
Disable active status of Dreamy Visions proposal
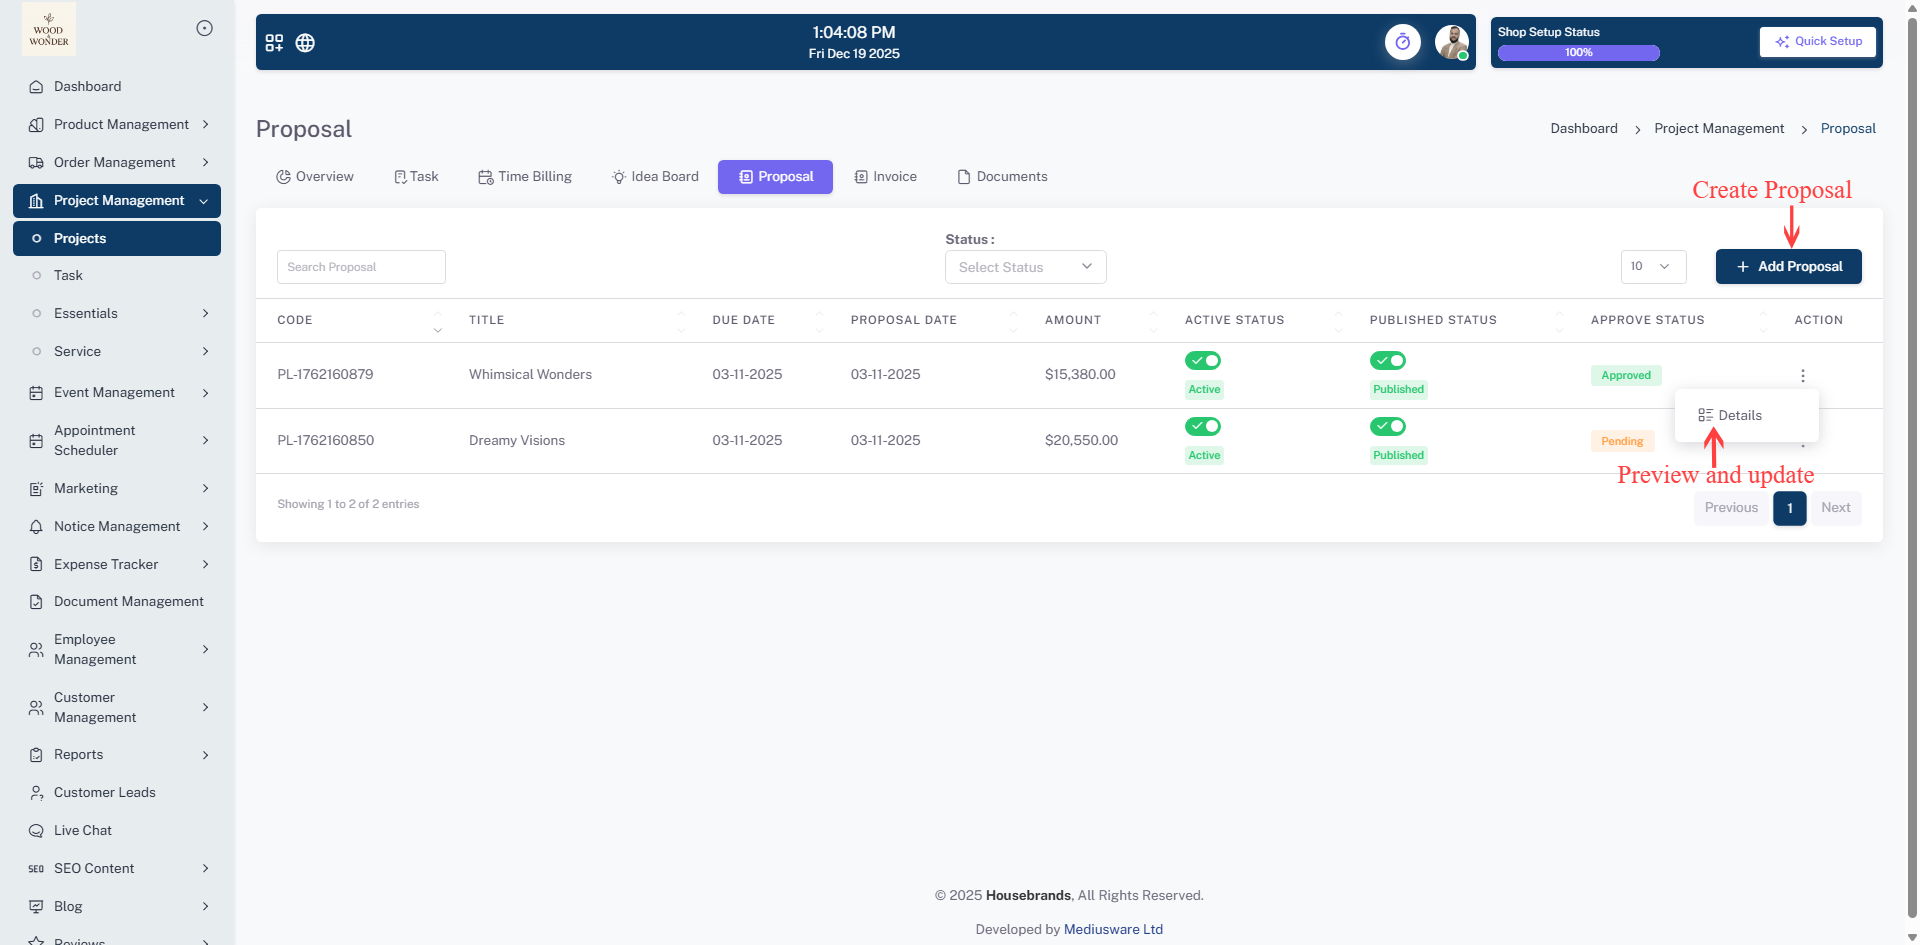click(1202, 427)
